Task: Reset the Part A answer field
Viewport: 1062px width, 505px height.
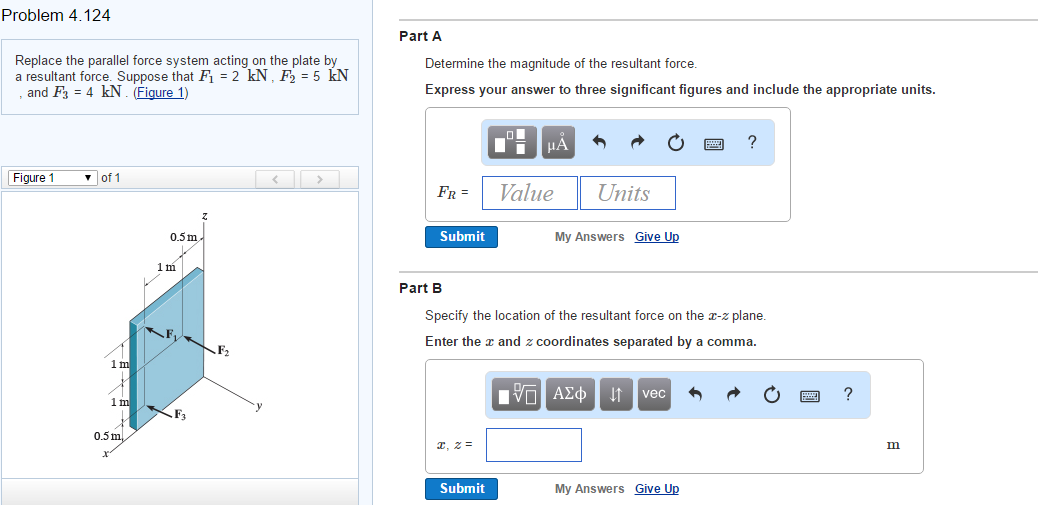Action: click(675, 144)
